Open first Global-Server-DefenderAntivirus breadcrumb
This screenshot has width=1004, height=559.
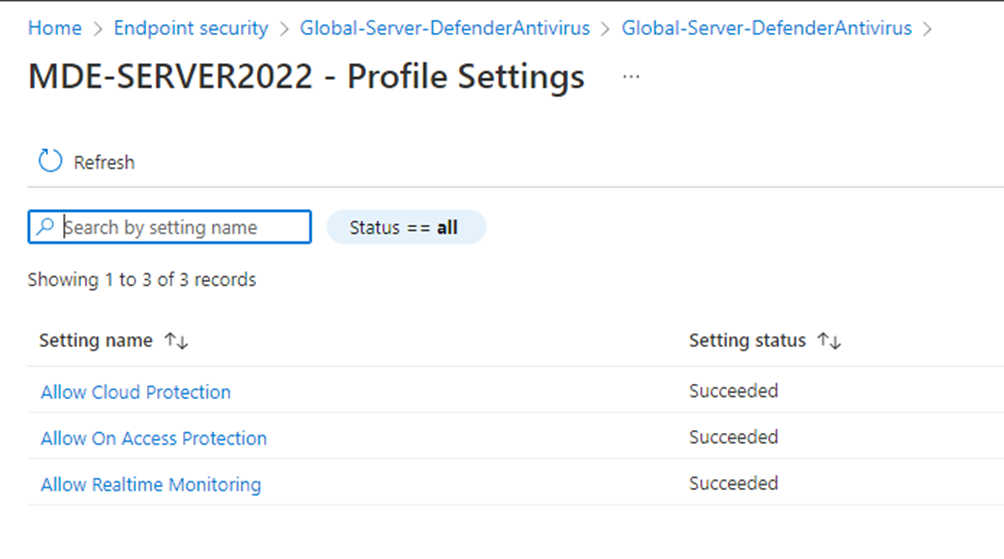coord(445,28)
